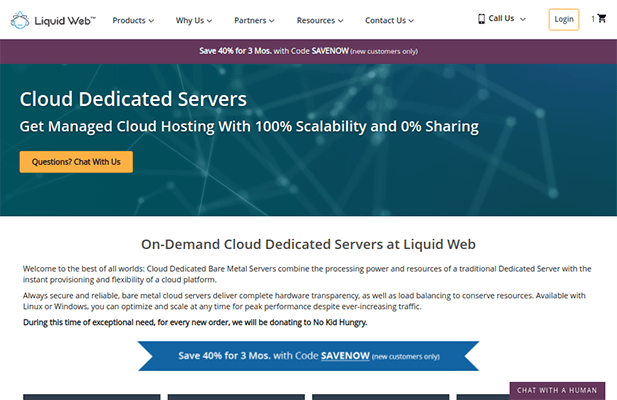Screen dimensions: 617x400
Task: Open the Products menu
Action: [x=133, y=20]
